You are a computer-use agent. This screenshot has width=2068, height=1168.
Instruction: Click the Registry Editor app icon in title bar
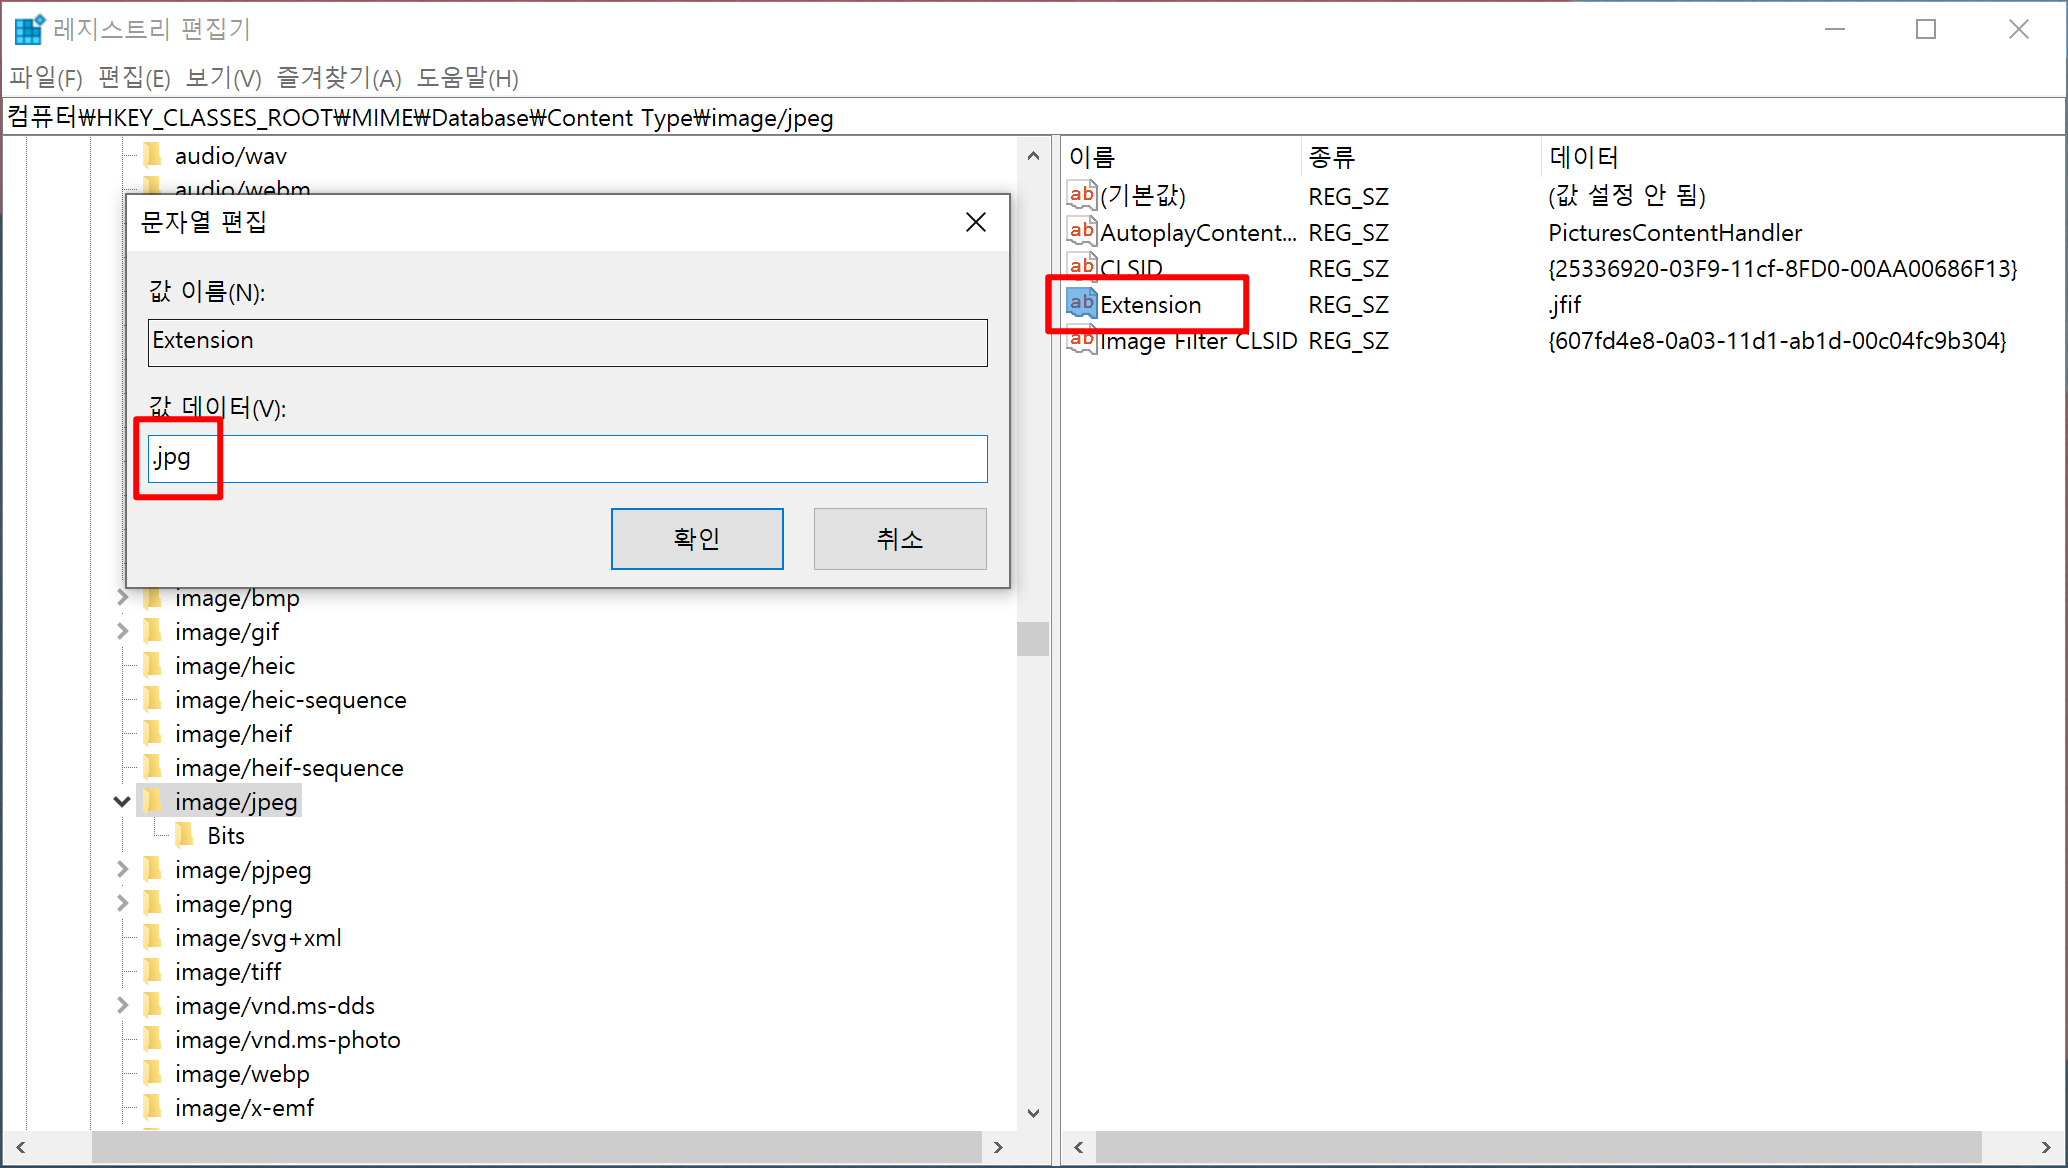tap(29, 29)
